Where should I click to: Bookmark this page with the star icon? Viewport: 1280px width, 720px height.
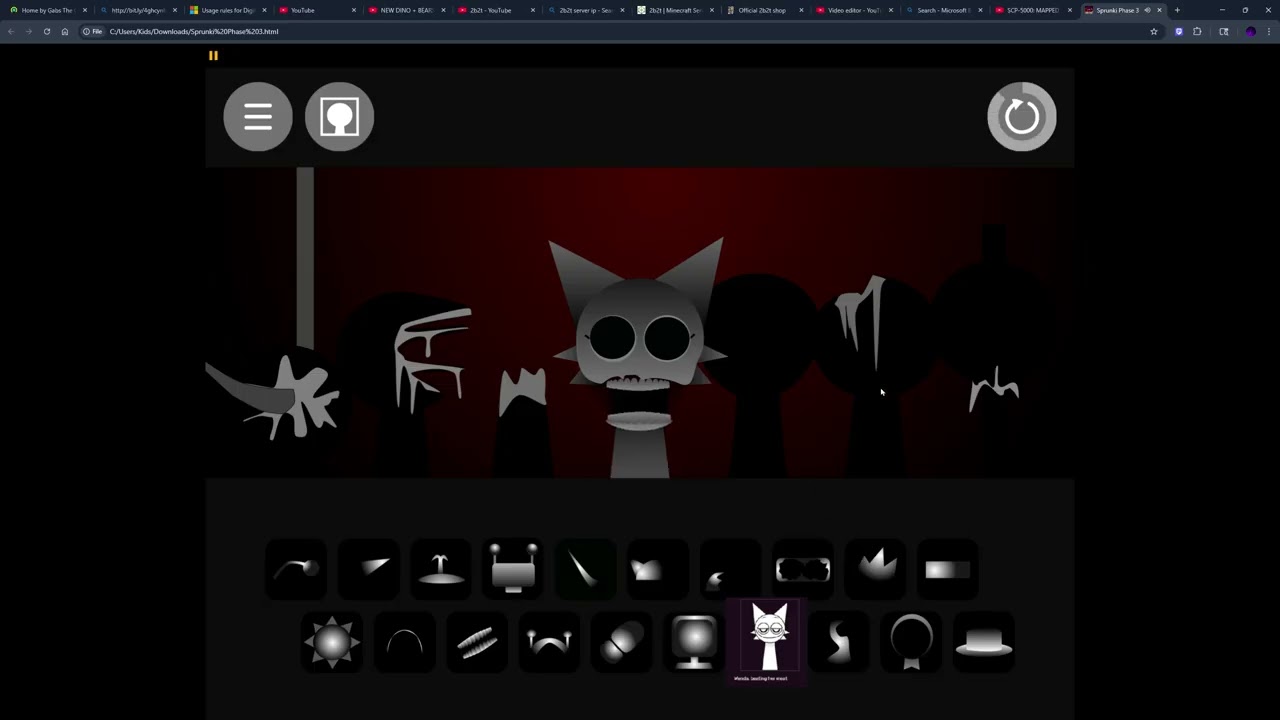1154,31
